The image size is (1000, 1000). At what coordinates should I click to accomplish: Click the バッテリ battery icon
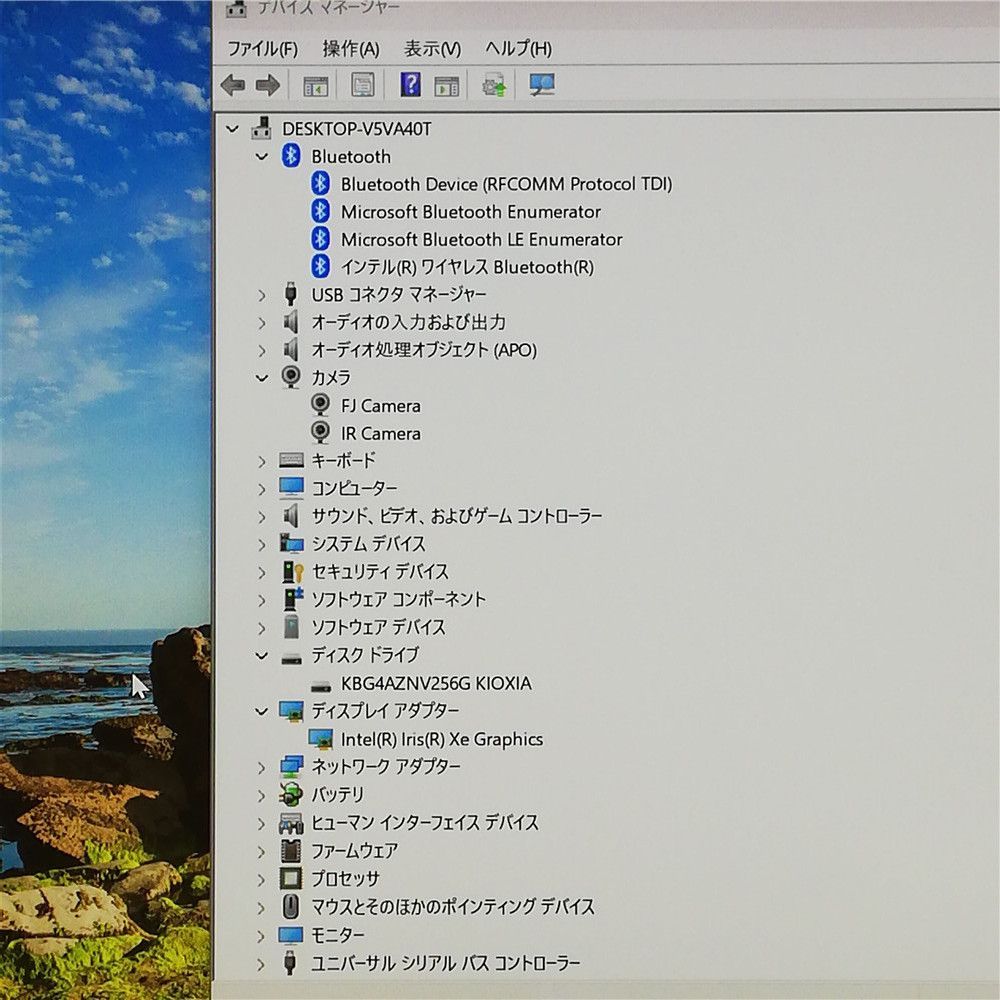tap(291, 794)
